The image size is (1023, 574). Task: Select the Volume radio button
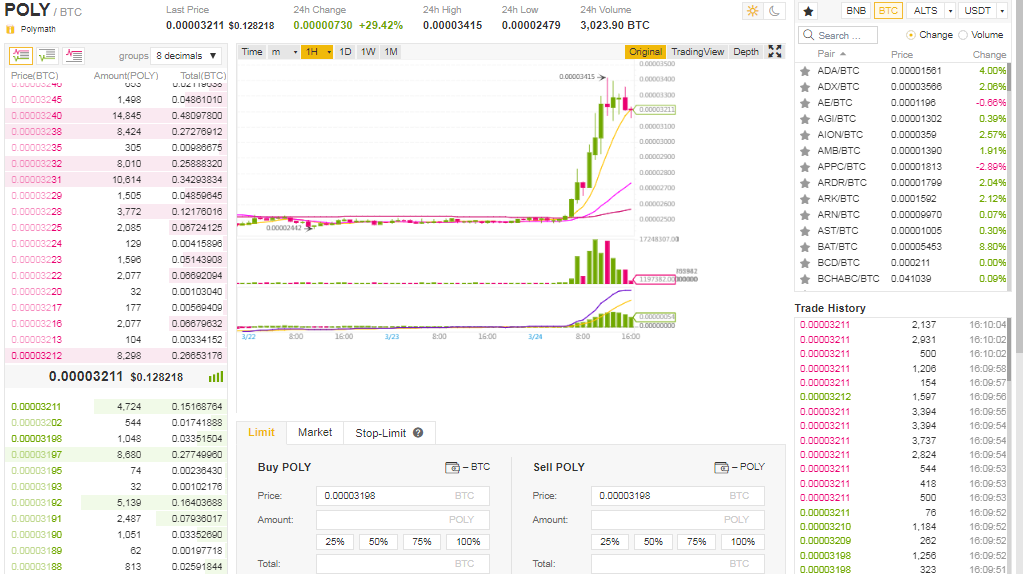click(x=963, y=35)
